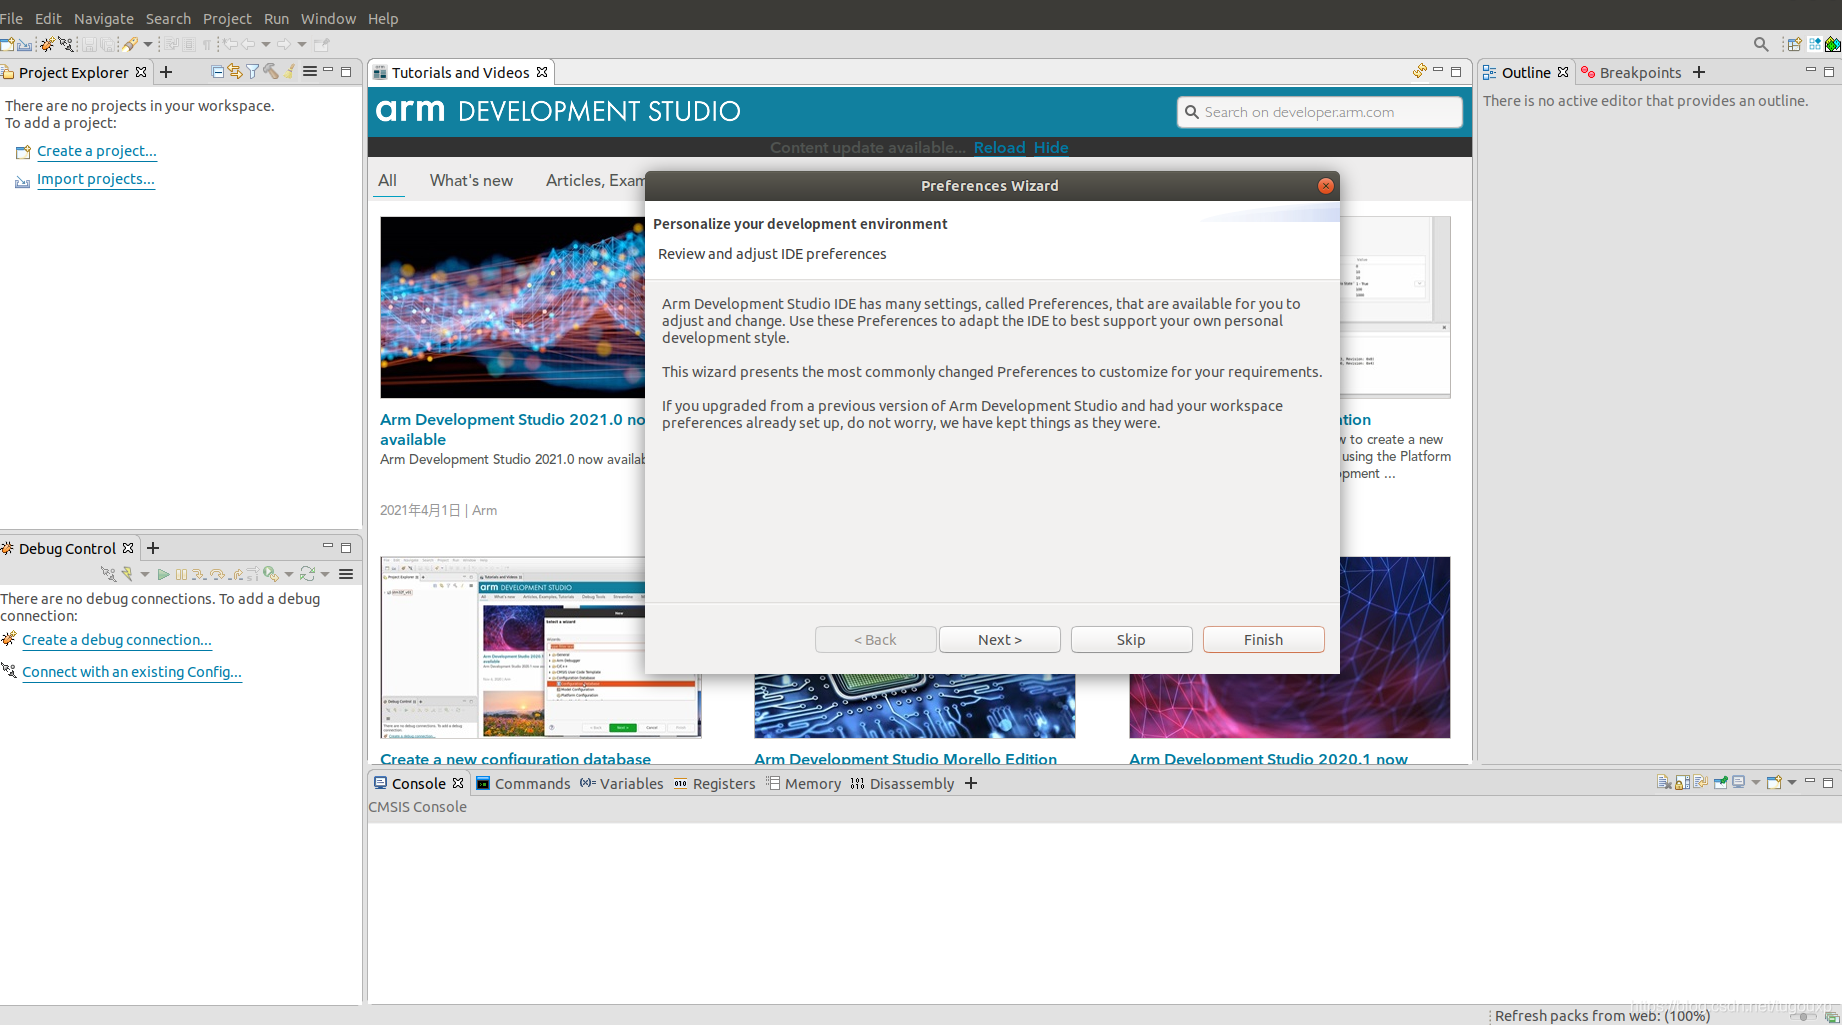The width and height of the screenshot is (1842, 1025).
Task: Click the filter funnel in Project Explorer
Action: [252, 72]
